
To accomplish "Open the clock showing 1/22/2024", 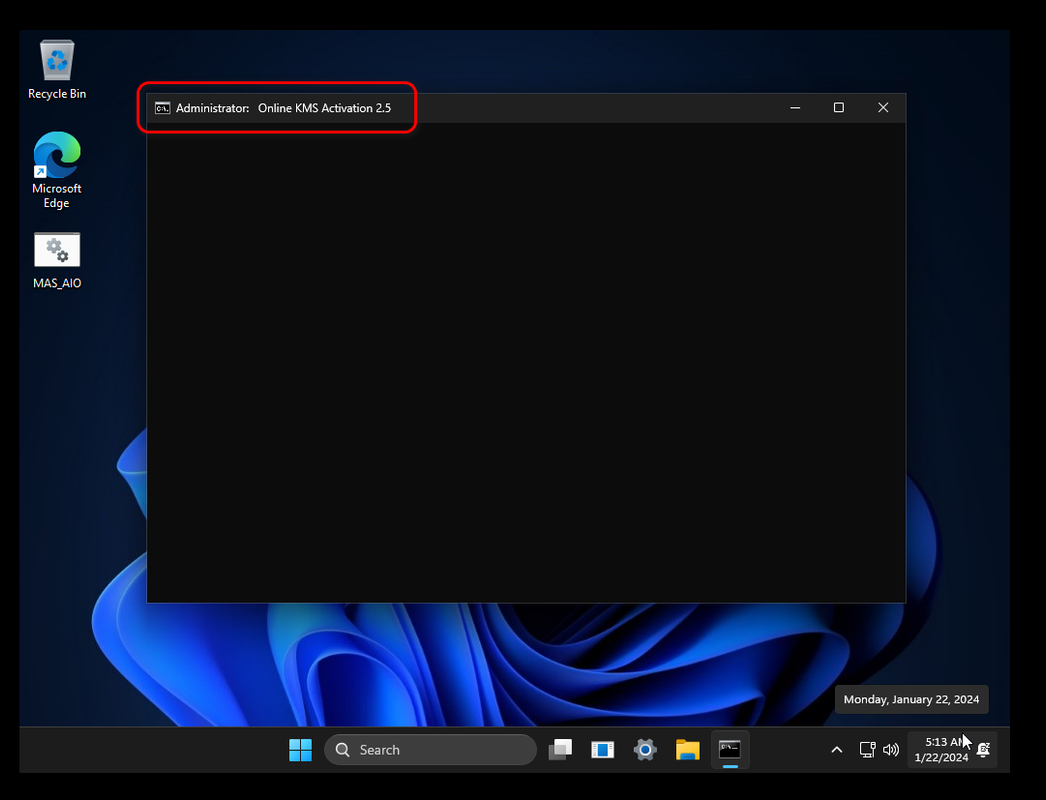I will [x=941, y=749].
